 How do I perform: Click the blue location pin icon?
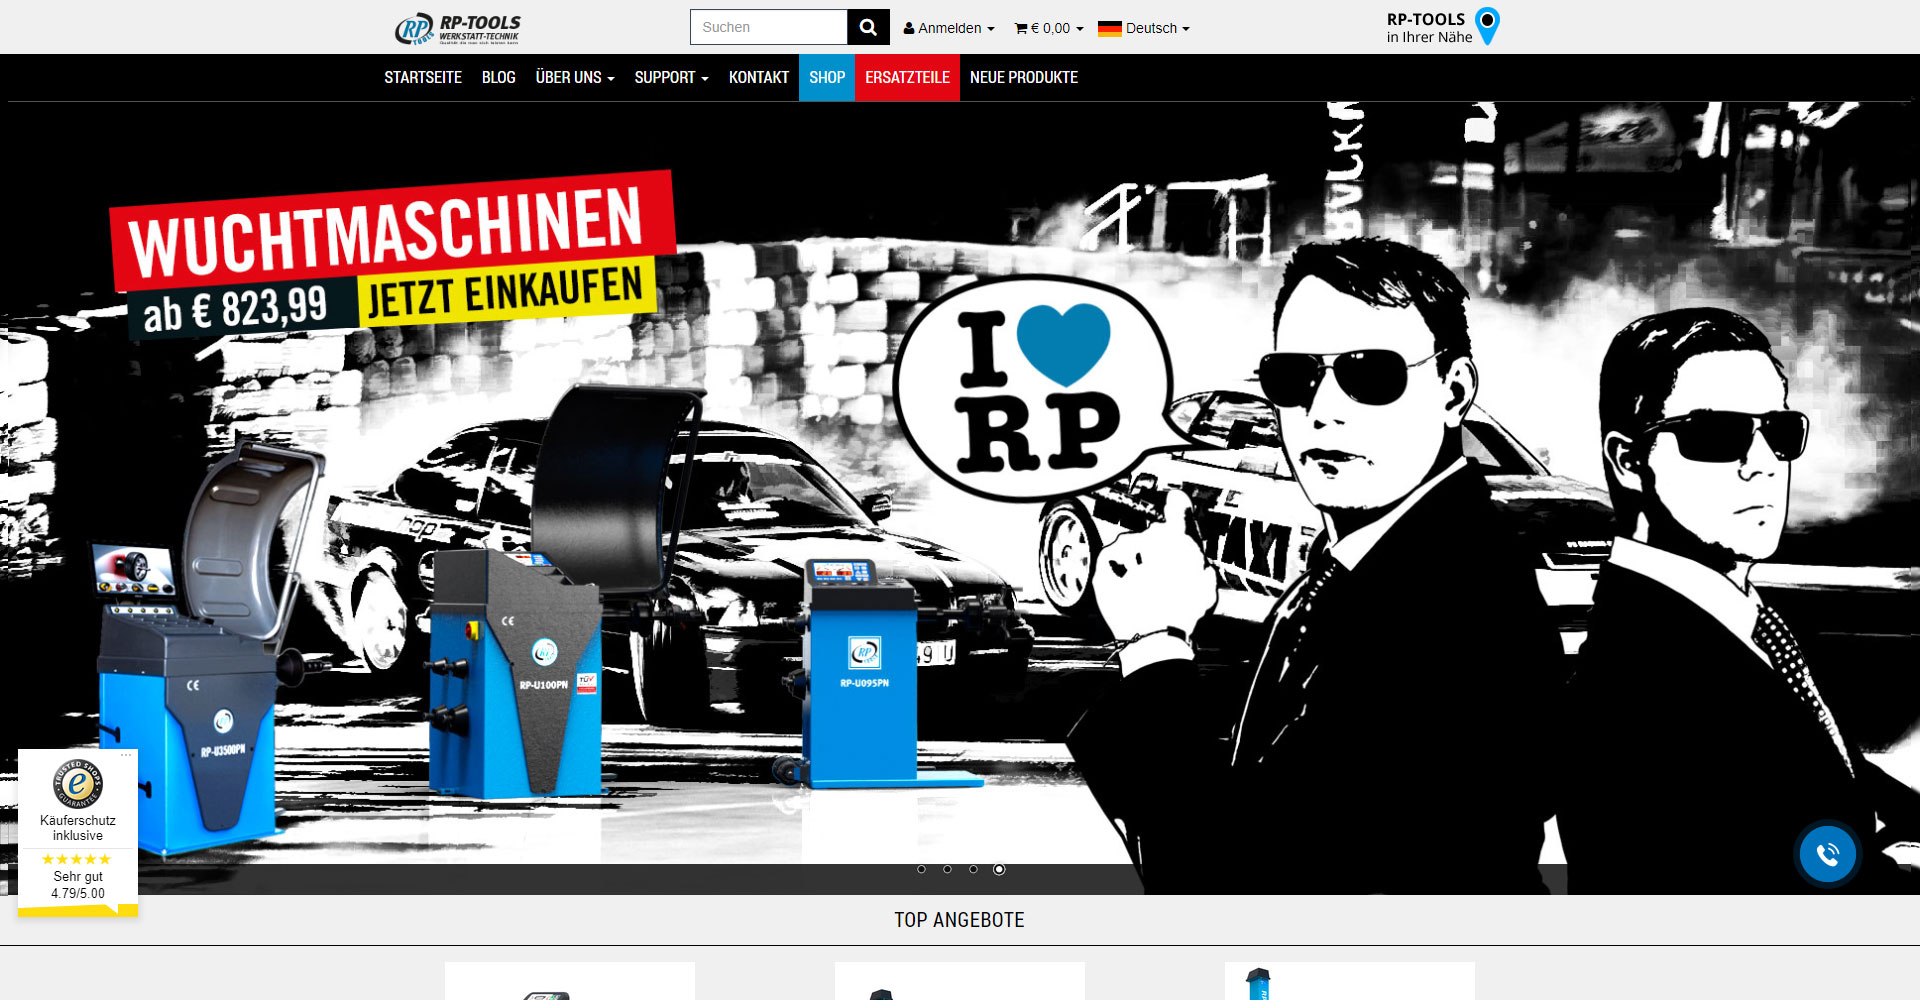1487,26
